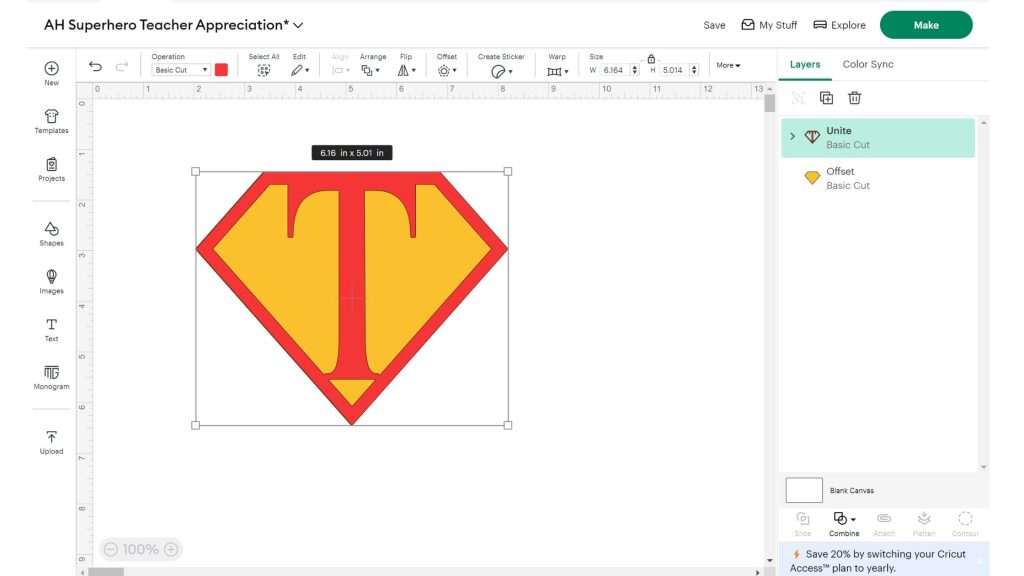1024x576 pixels.
Task: Open the Align dropdown
Action: point(340,71)
